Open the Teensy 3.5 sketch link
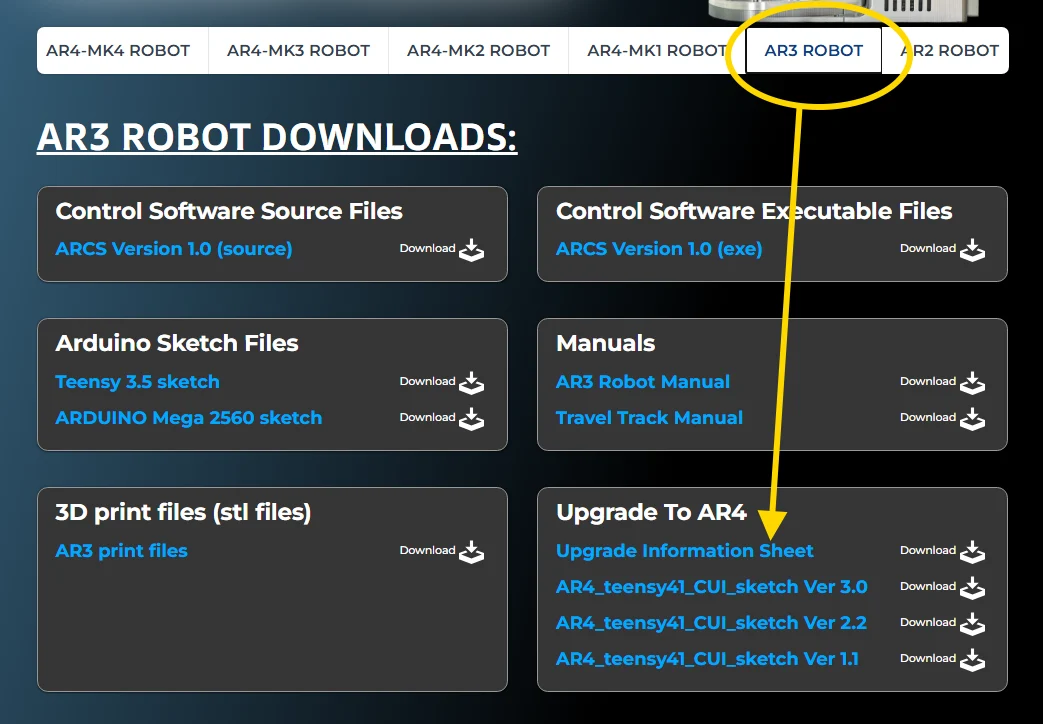 click(137, 382)
